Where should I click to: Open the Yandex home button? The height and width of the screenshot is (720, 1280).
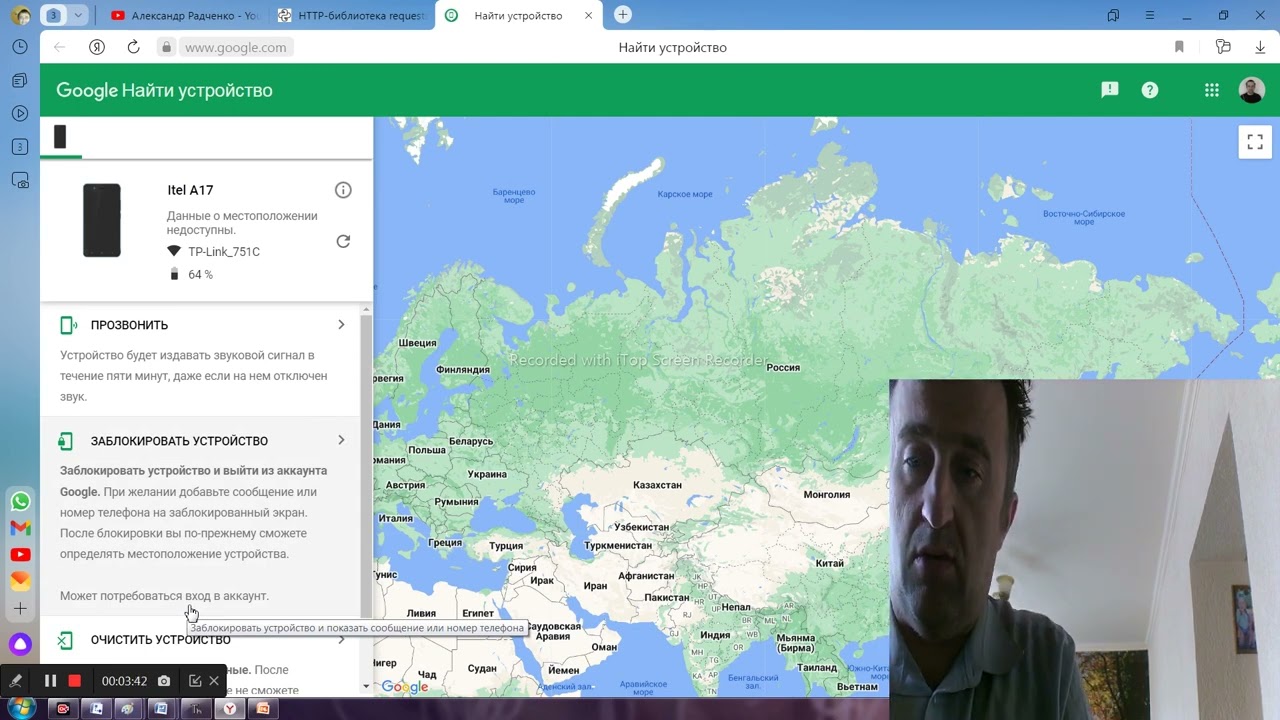pos(97,47)
